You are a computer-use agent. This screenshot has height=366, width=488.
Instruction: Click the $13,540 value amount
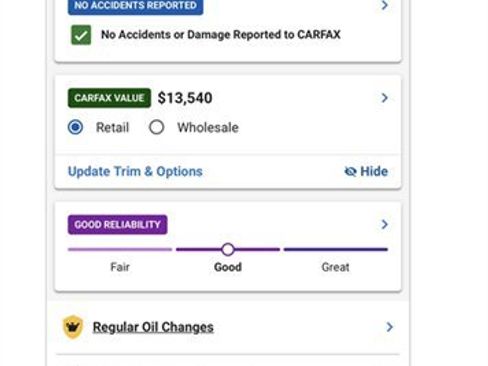pyautogui.click(x=185, y=98)
